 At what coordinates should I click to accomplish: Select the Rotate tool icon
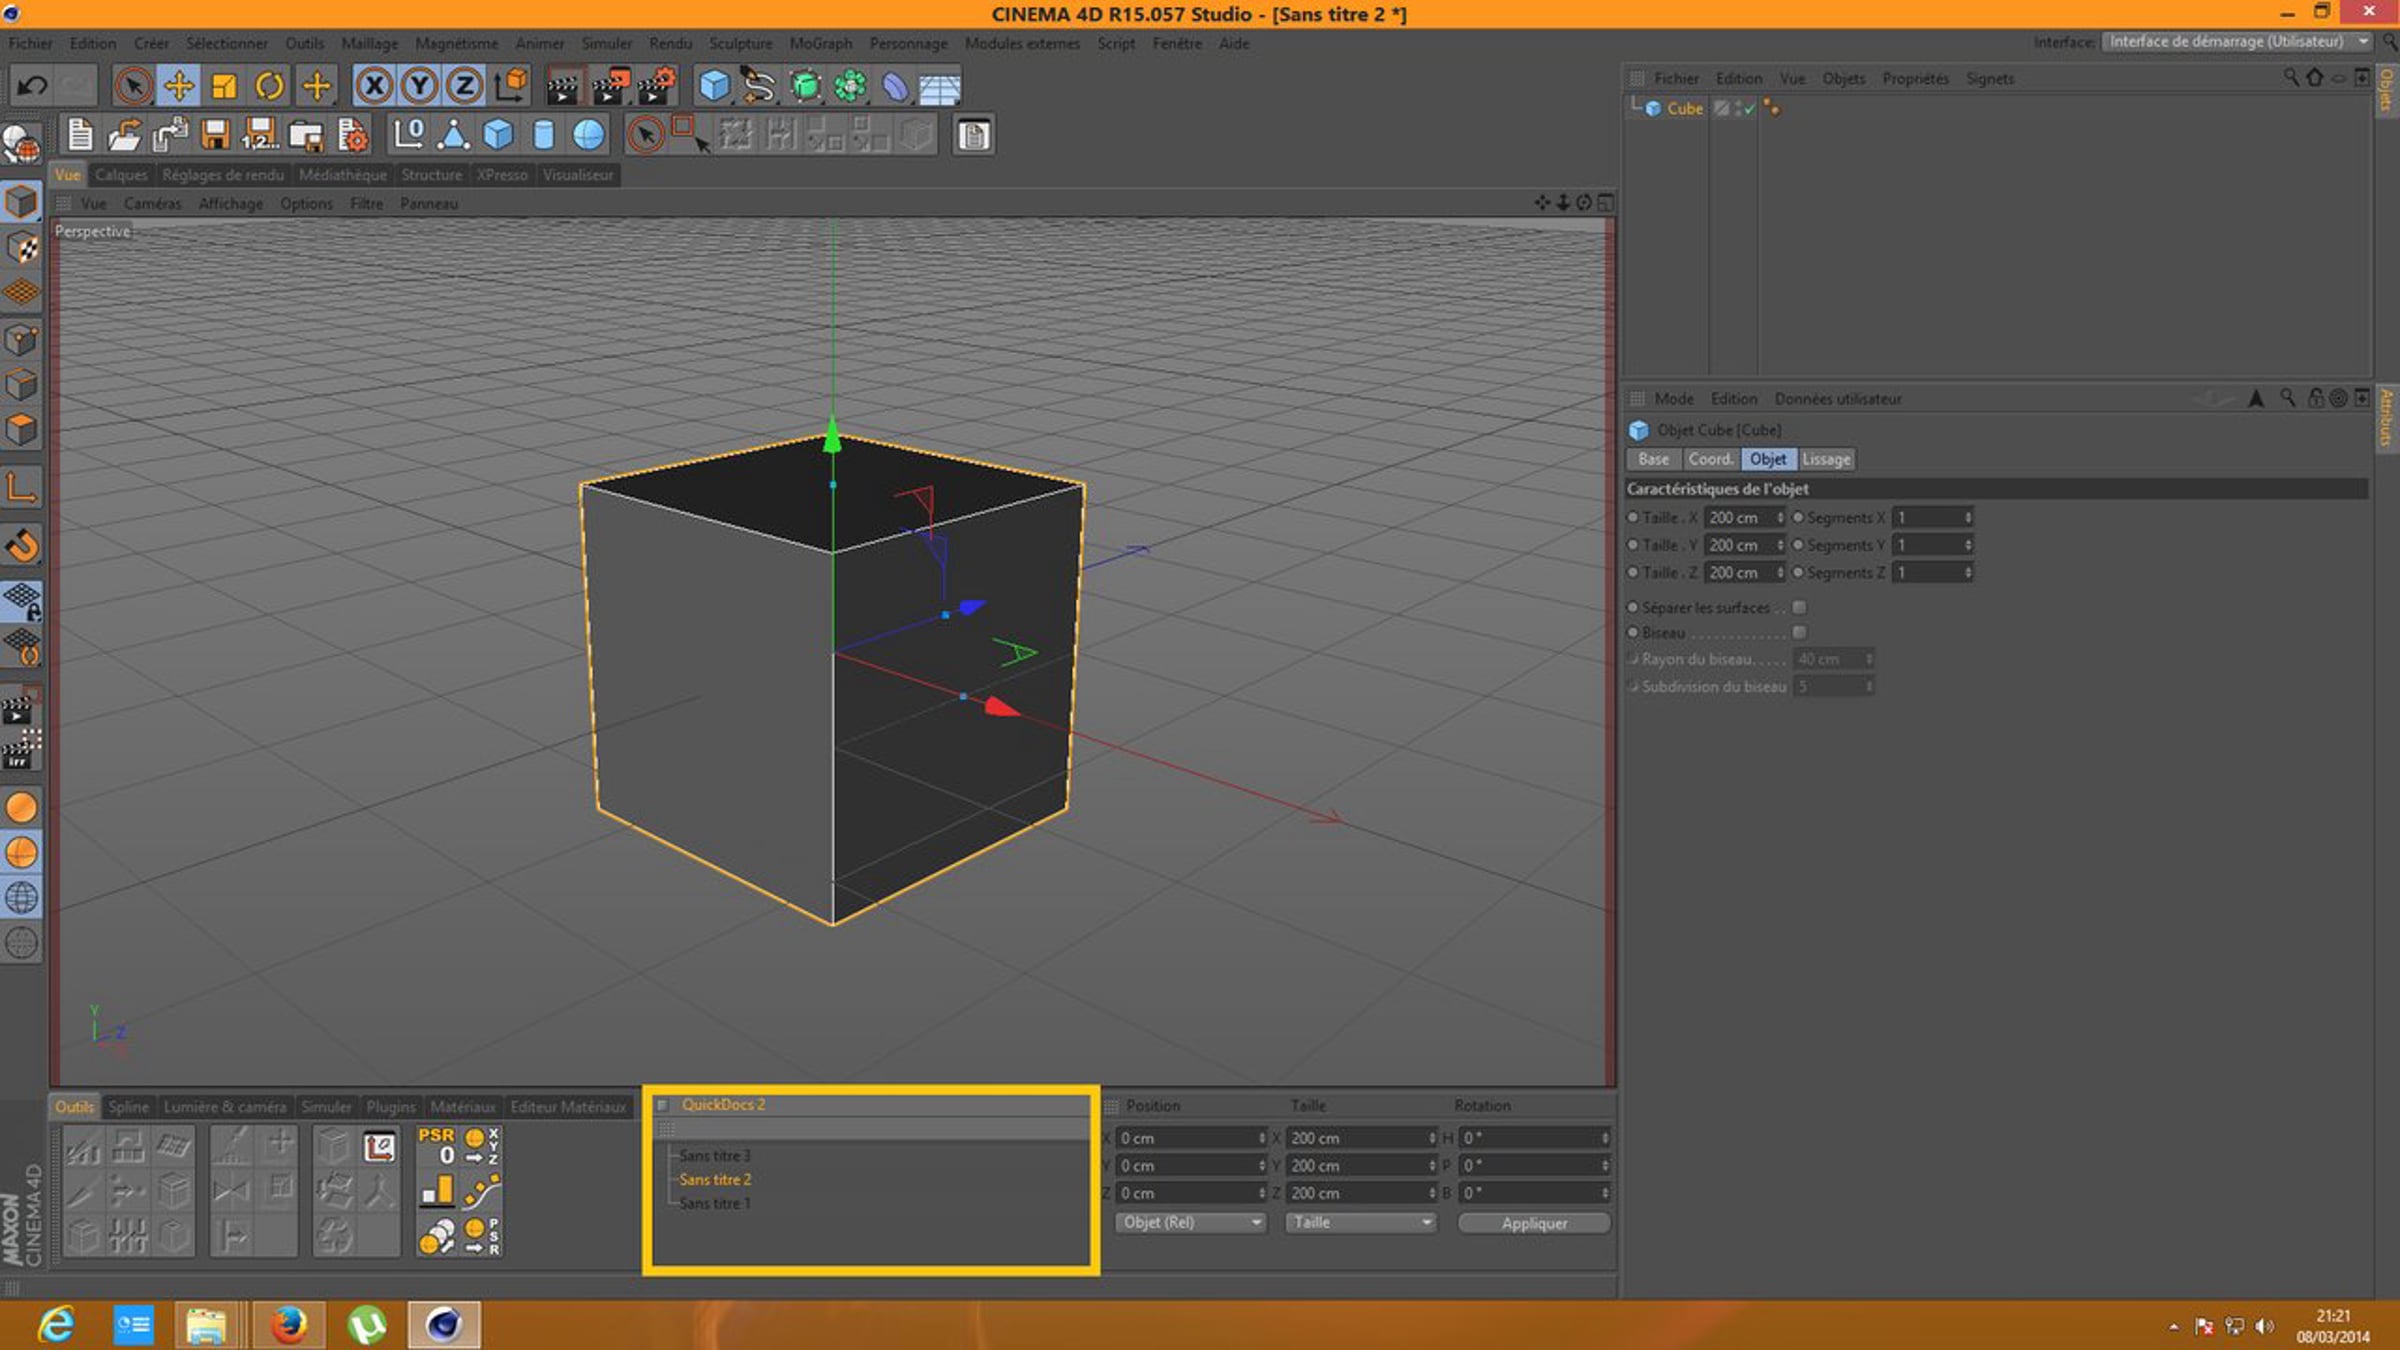(x=269, y=86)
